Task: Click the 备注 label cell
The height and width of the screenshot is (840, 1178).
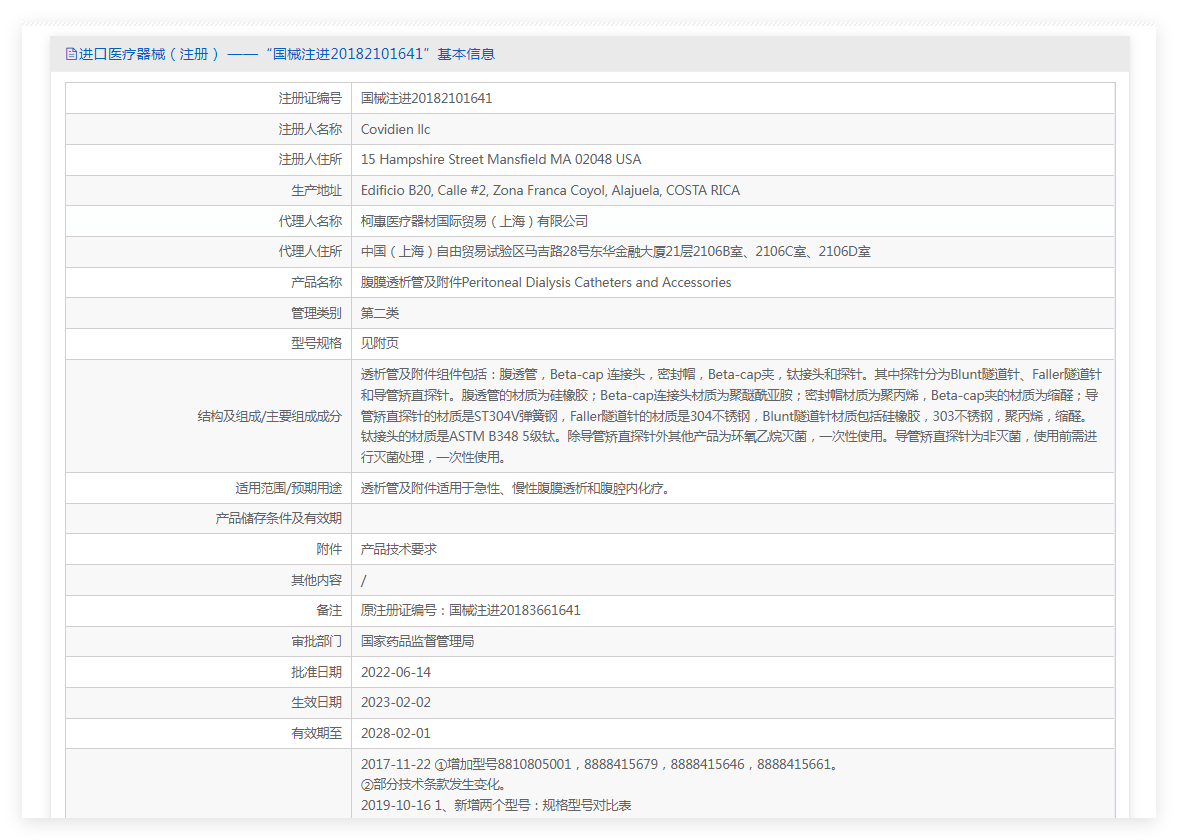Action: 209,610
